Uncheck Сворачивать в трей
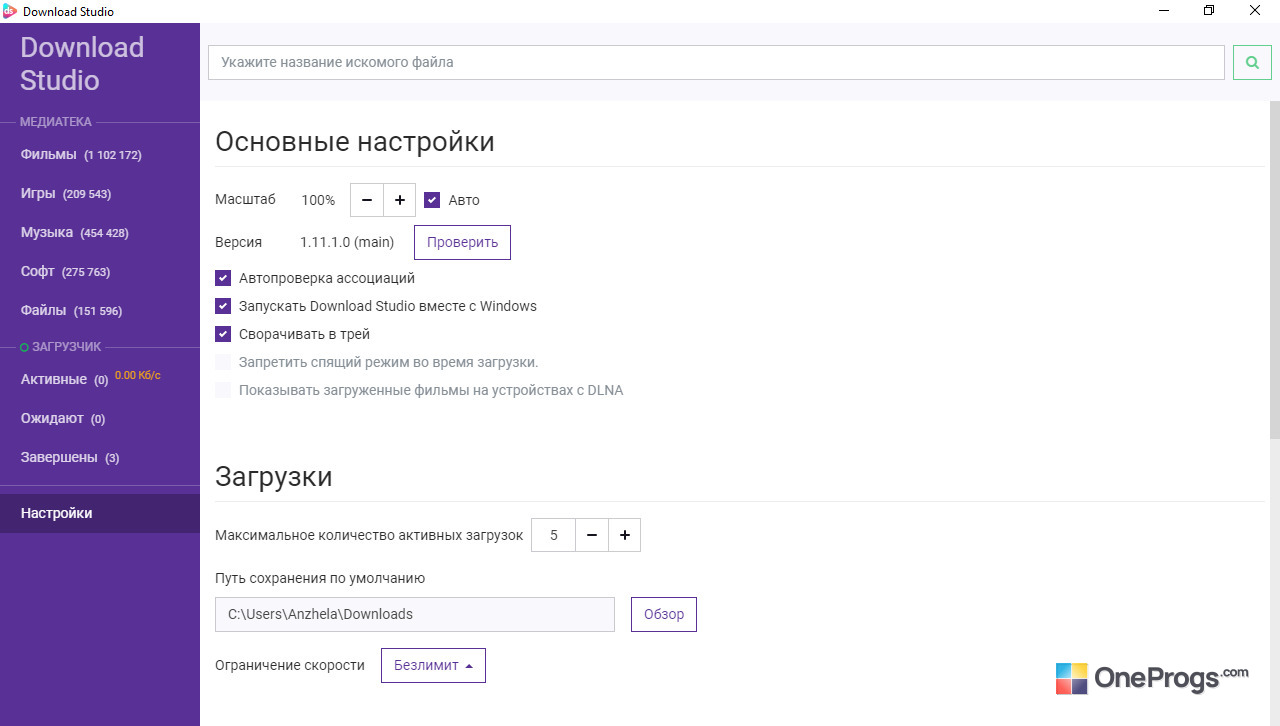 [223, 334]
